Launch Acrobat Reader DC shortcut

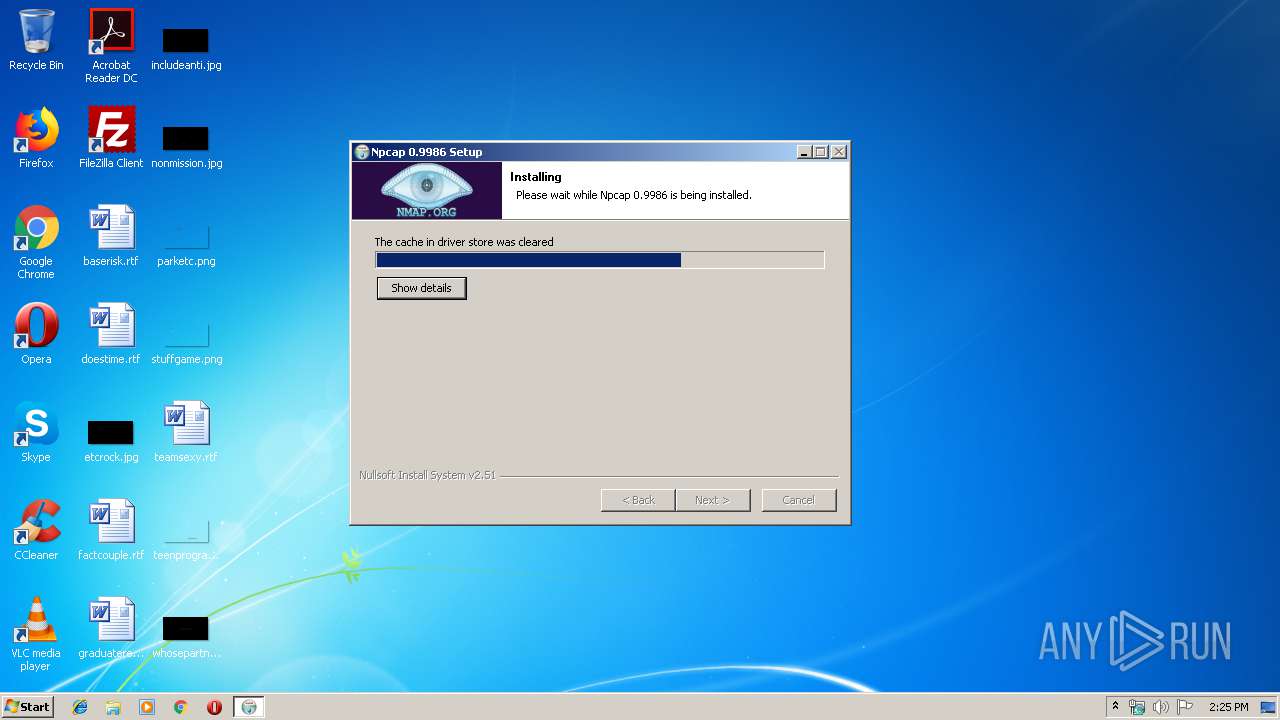click(x=111, y=45)
